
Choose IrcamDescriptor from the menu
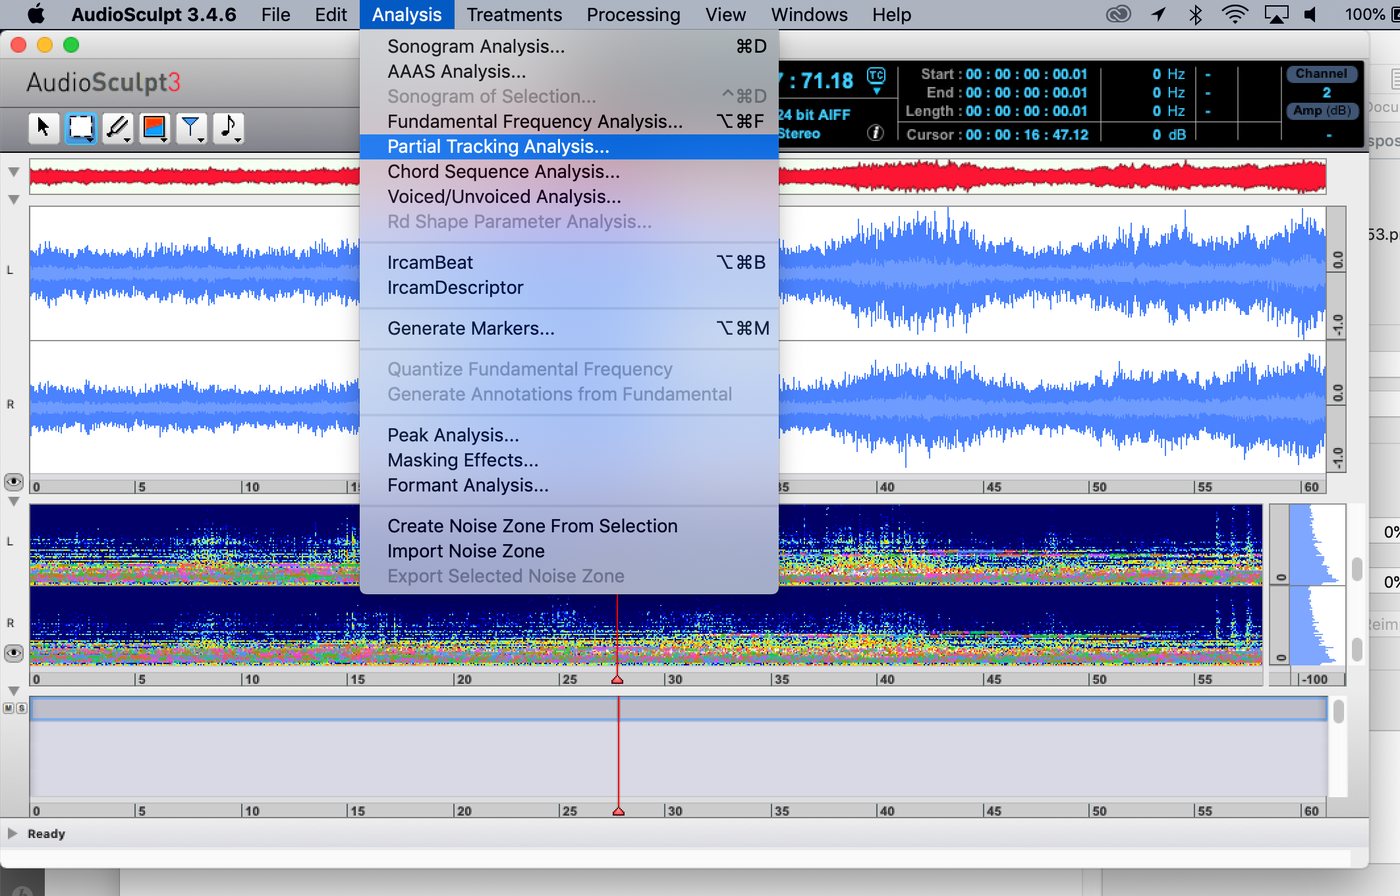[569, 287]
